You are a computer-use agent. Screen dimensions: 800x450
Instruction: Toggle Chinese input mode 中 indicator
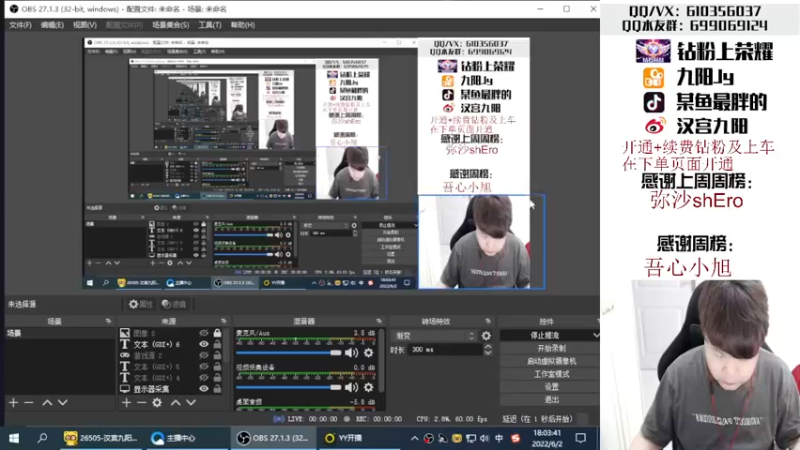(499, 438)
